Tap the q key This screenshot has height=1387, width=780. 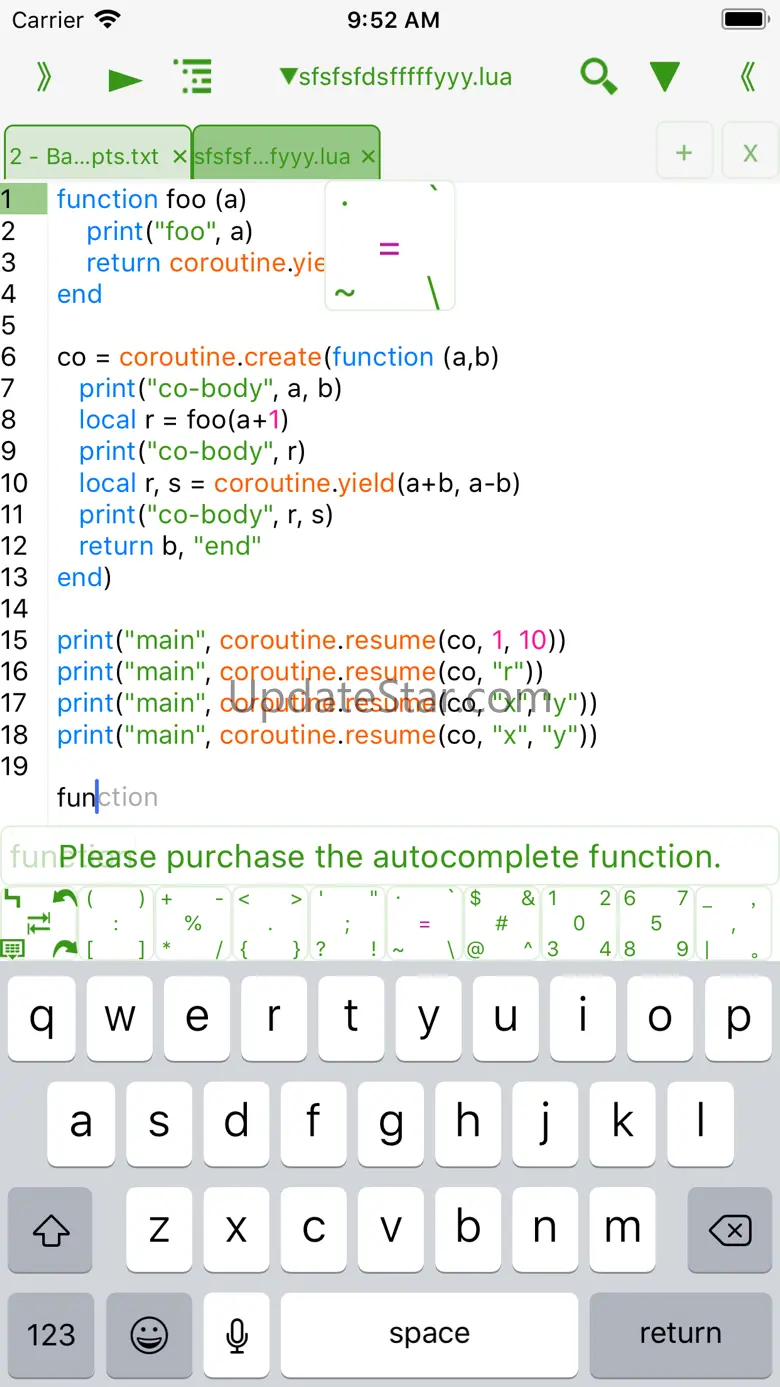(x=42, y=1017)
